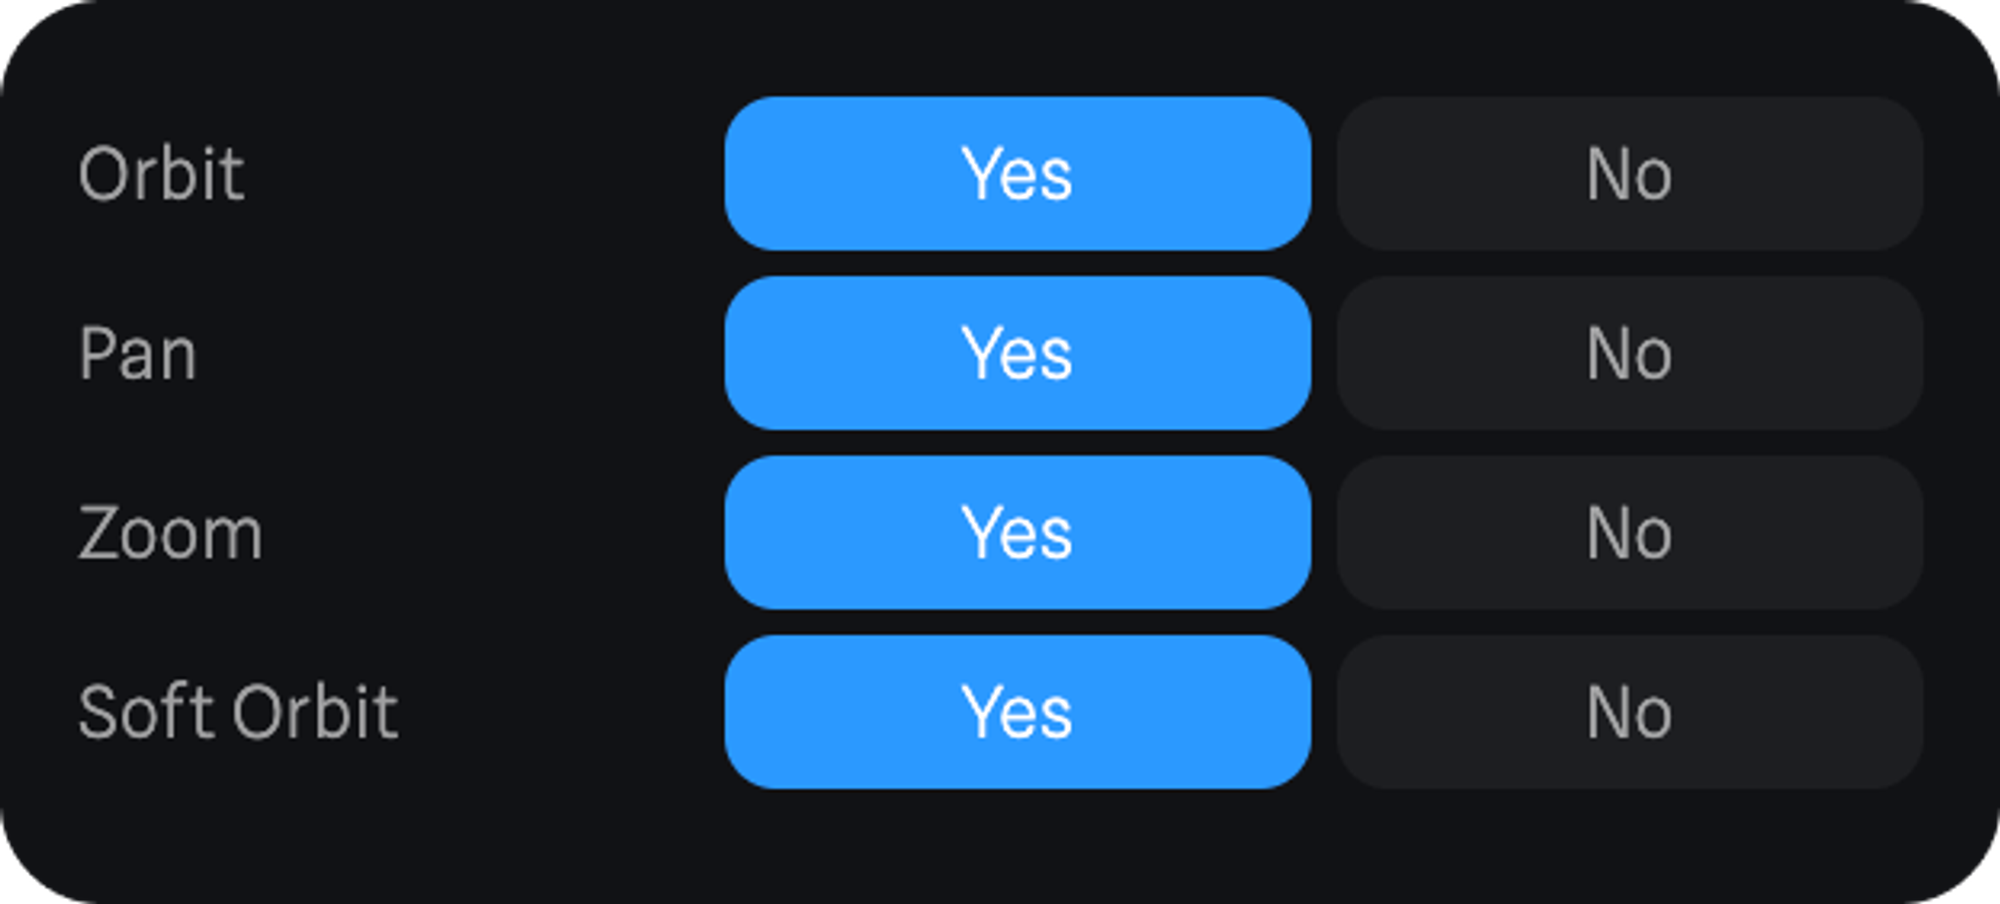Choose the highlighted Yes option for Zoom
Screen dimensions: 2000x904
(1017, 532)
